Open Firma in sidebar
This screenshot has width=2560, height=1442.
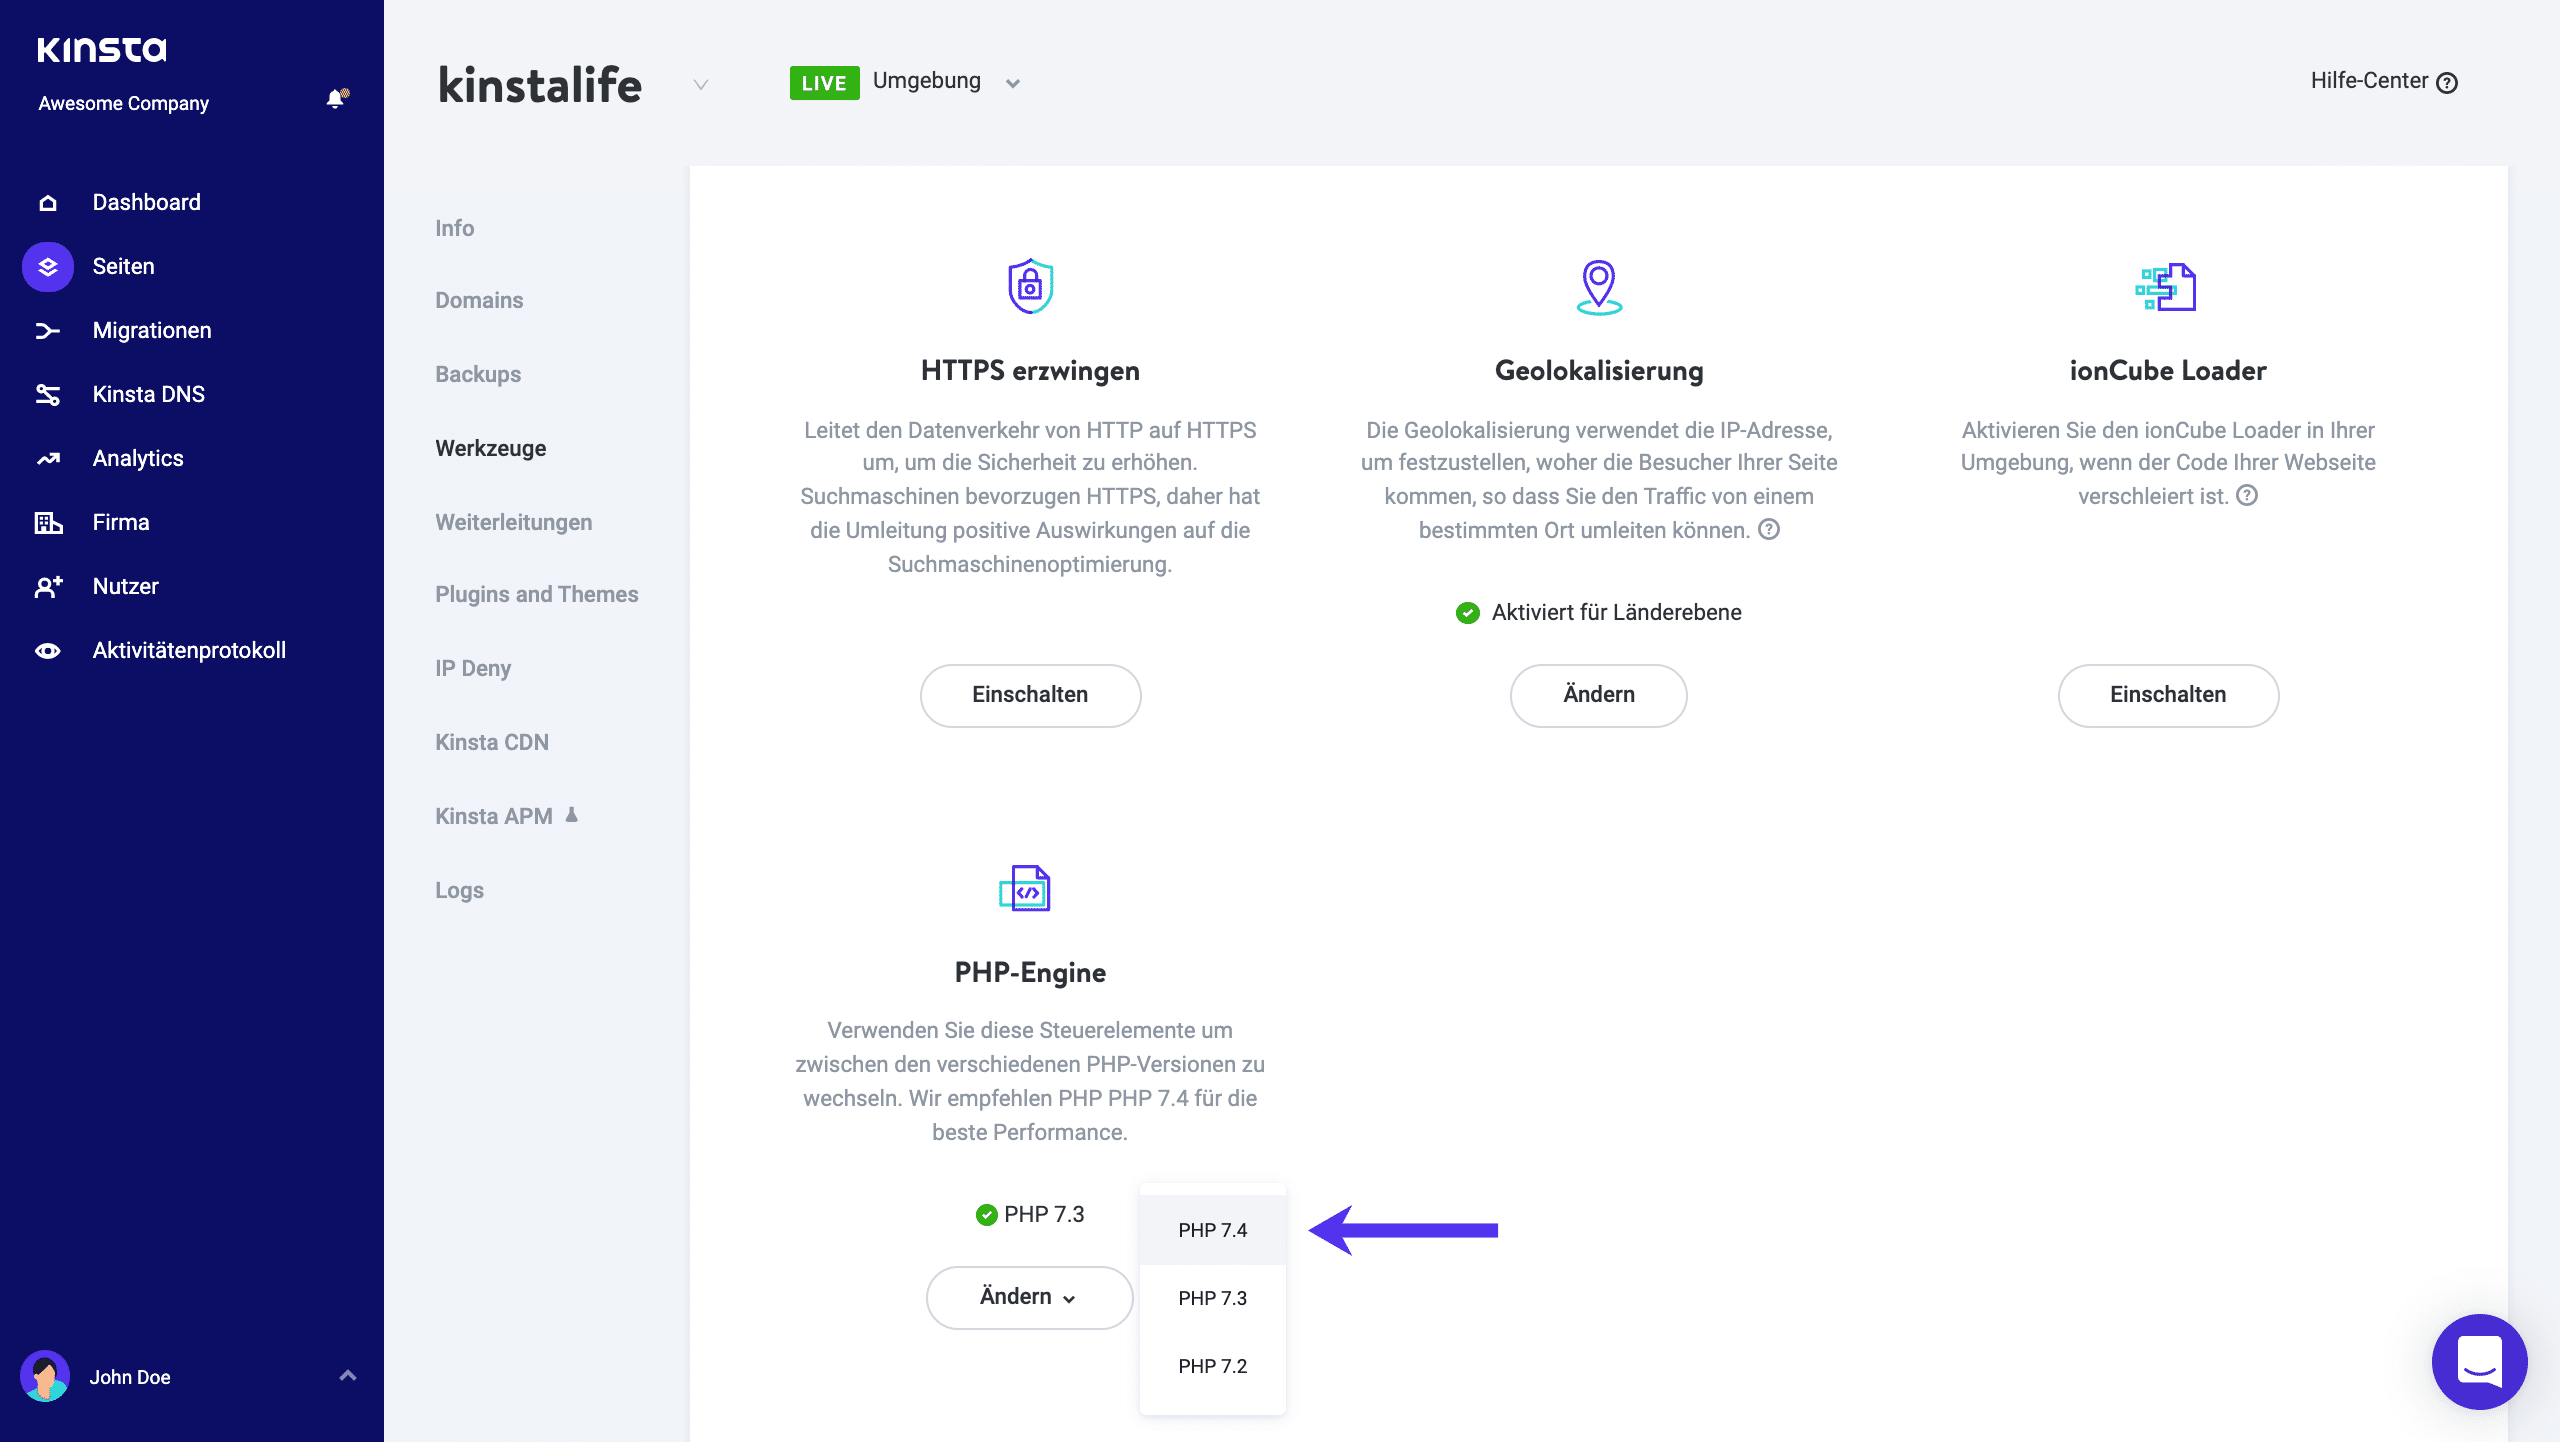coord(121,523)
